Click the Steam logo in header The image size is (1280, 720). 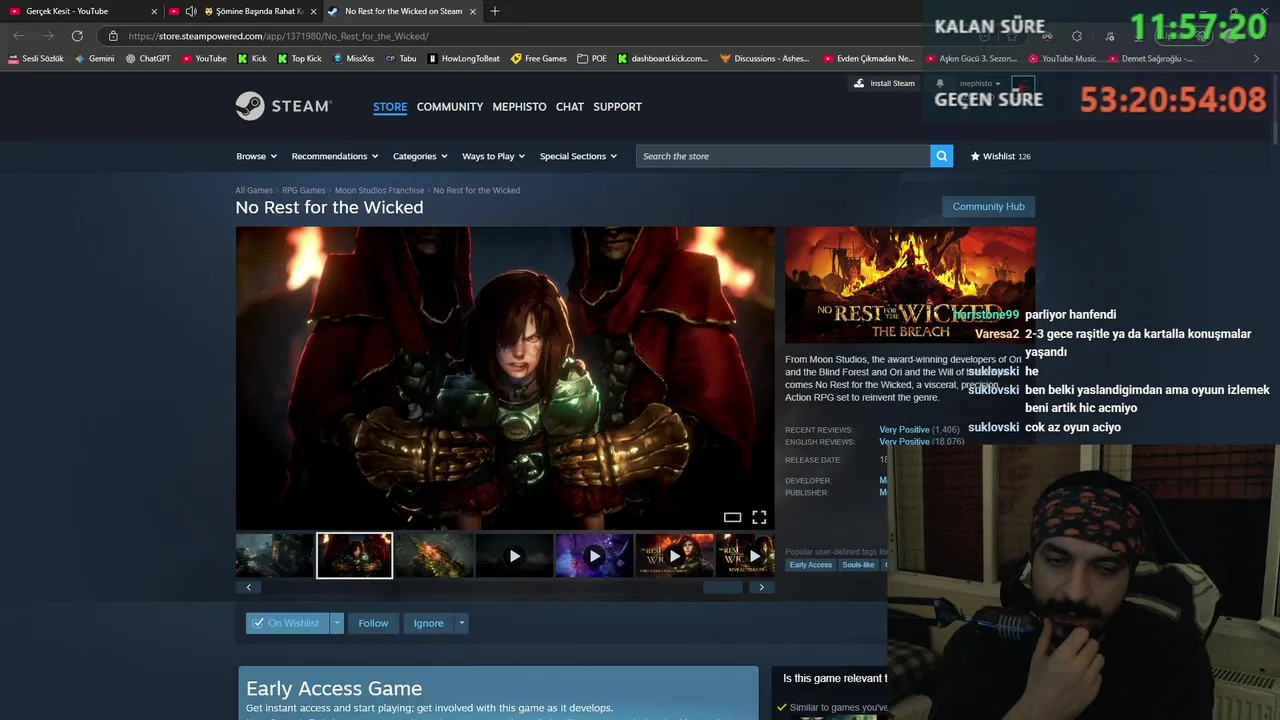(283, 106)
